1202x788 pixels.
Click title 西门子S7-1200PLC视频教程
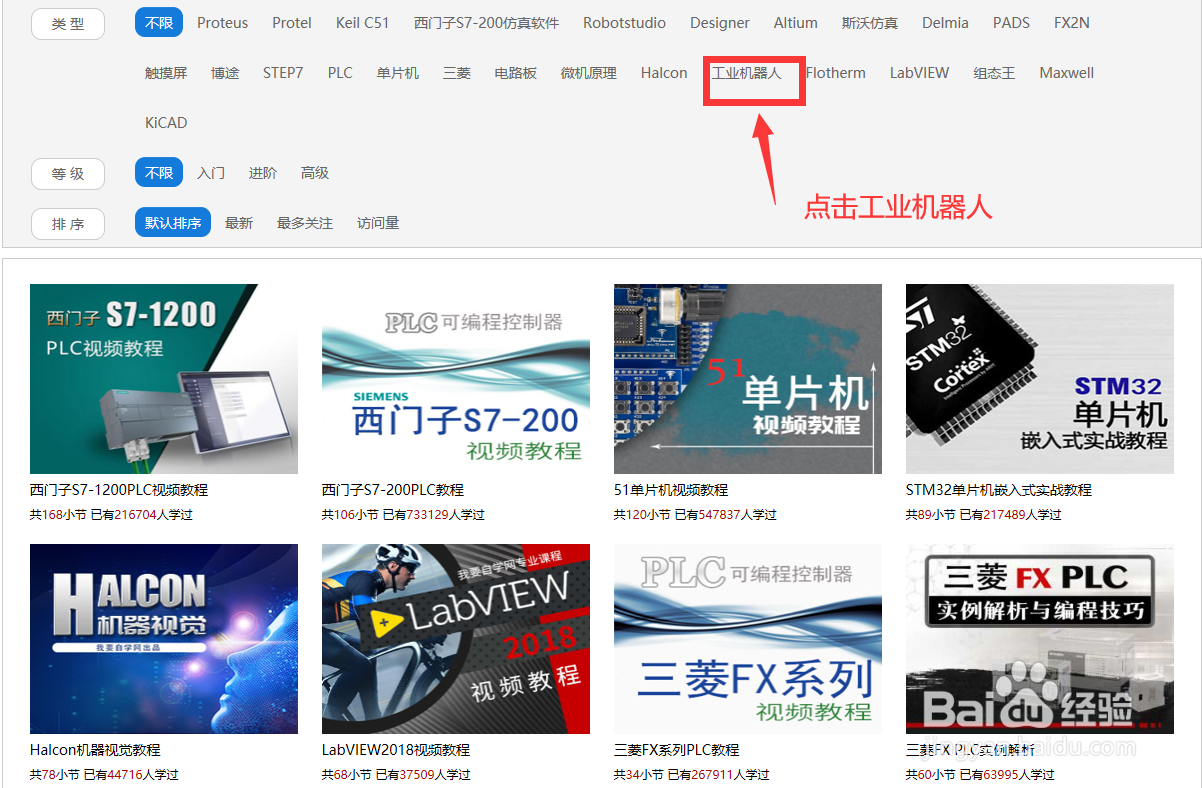(x=119, y=490)
